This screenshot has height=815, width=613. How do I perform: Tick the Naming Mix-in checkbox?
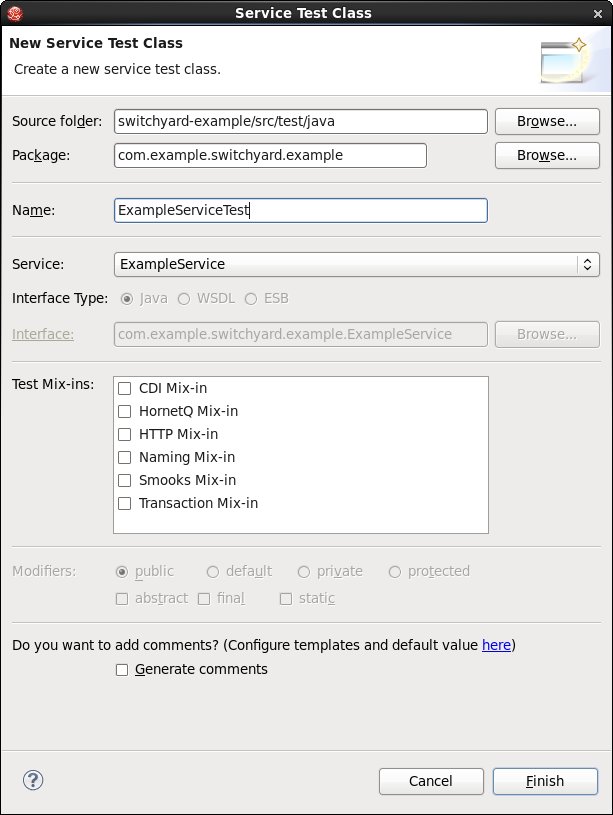click(125, 457)
